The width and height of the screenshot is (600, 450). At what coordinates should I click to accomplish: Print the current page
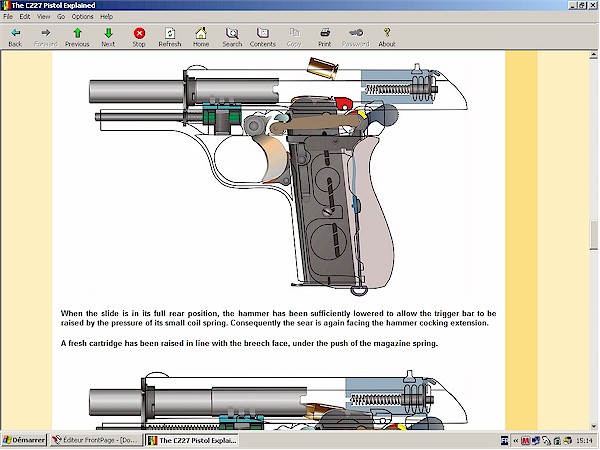point(324,38)
